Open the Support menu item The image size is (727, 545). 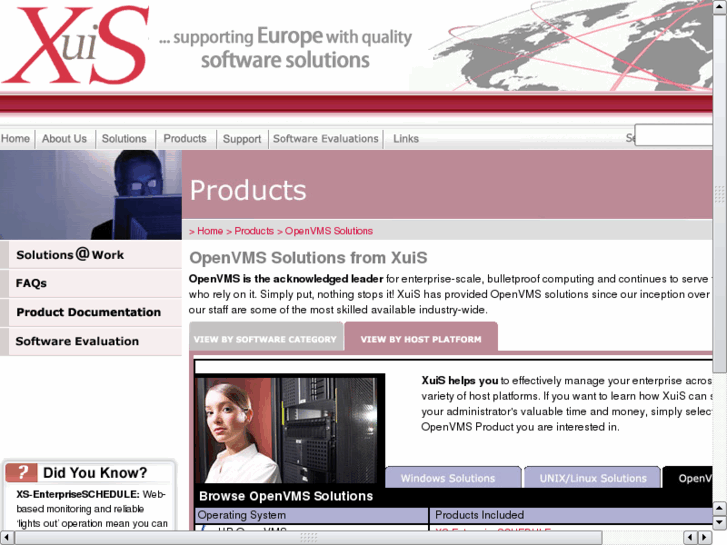pos(242,139)
